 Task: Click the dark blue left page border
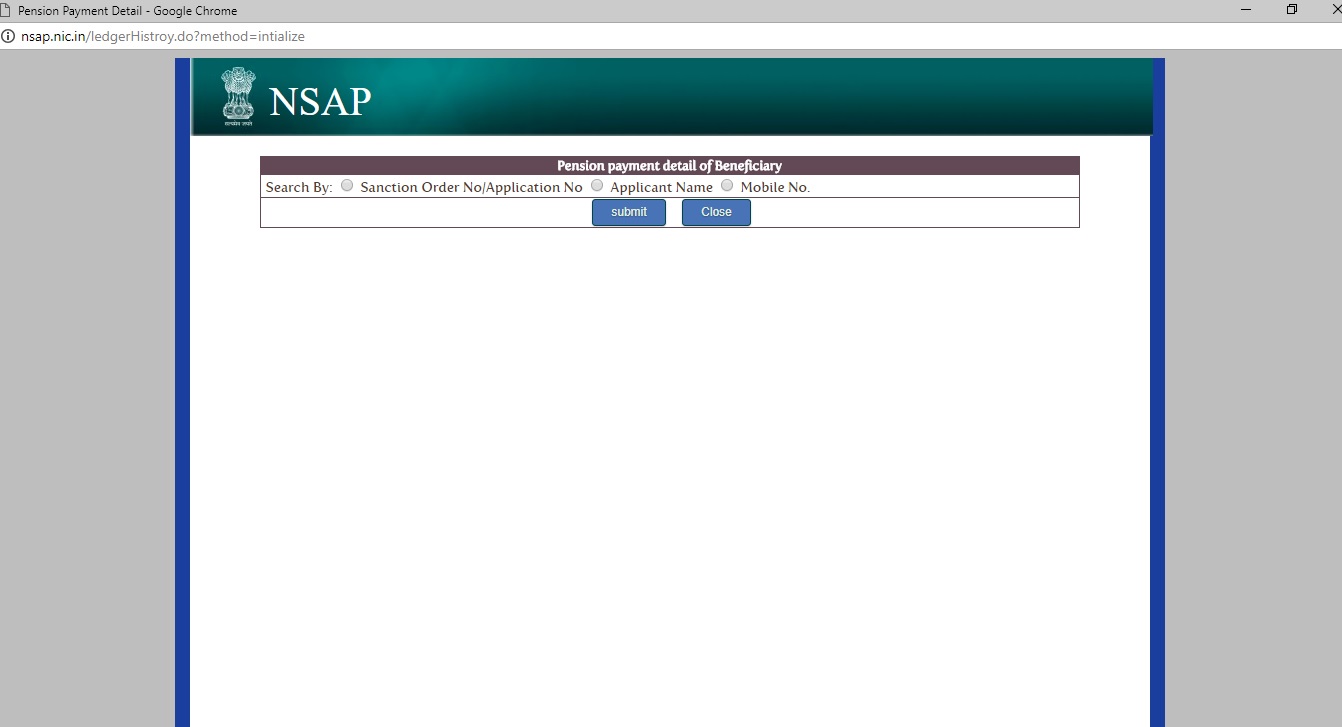coord(182,400)
